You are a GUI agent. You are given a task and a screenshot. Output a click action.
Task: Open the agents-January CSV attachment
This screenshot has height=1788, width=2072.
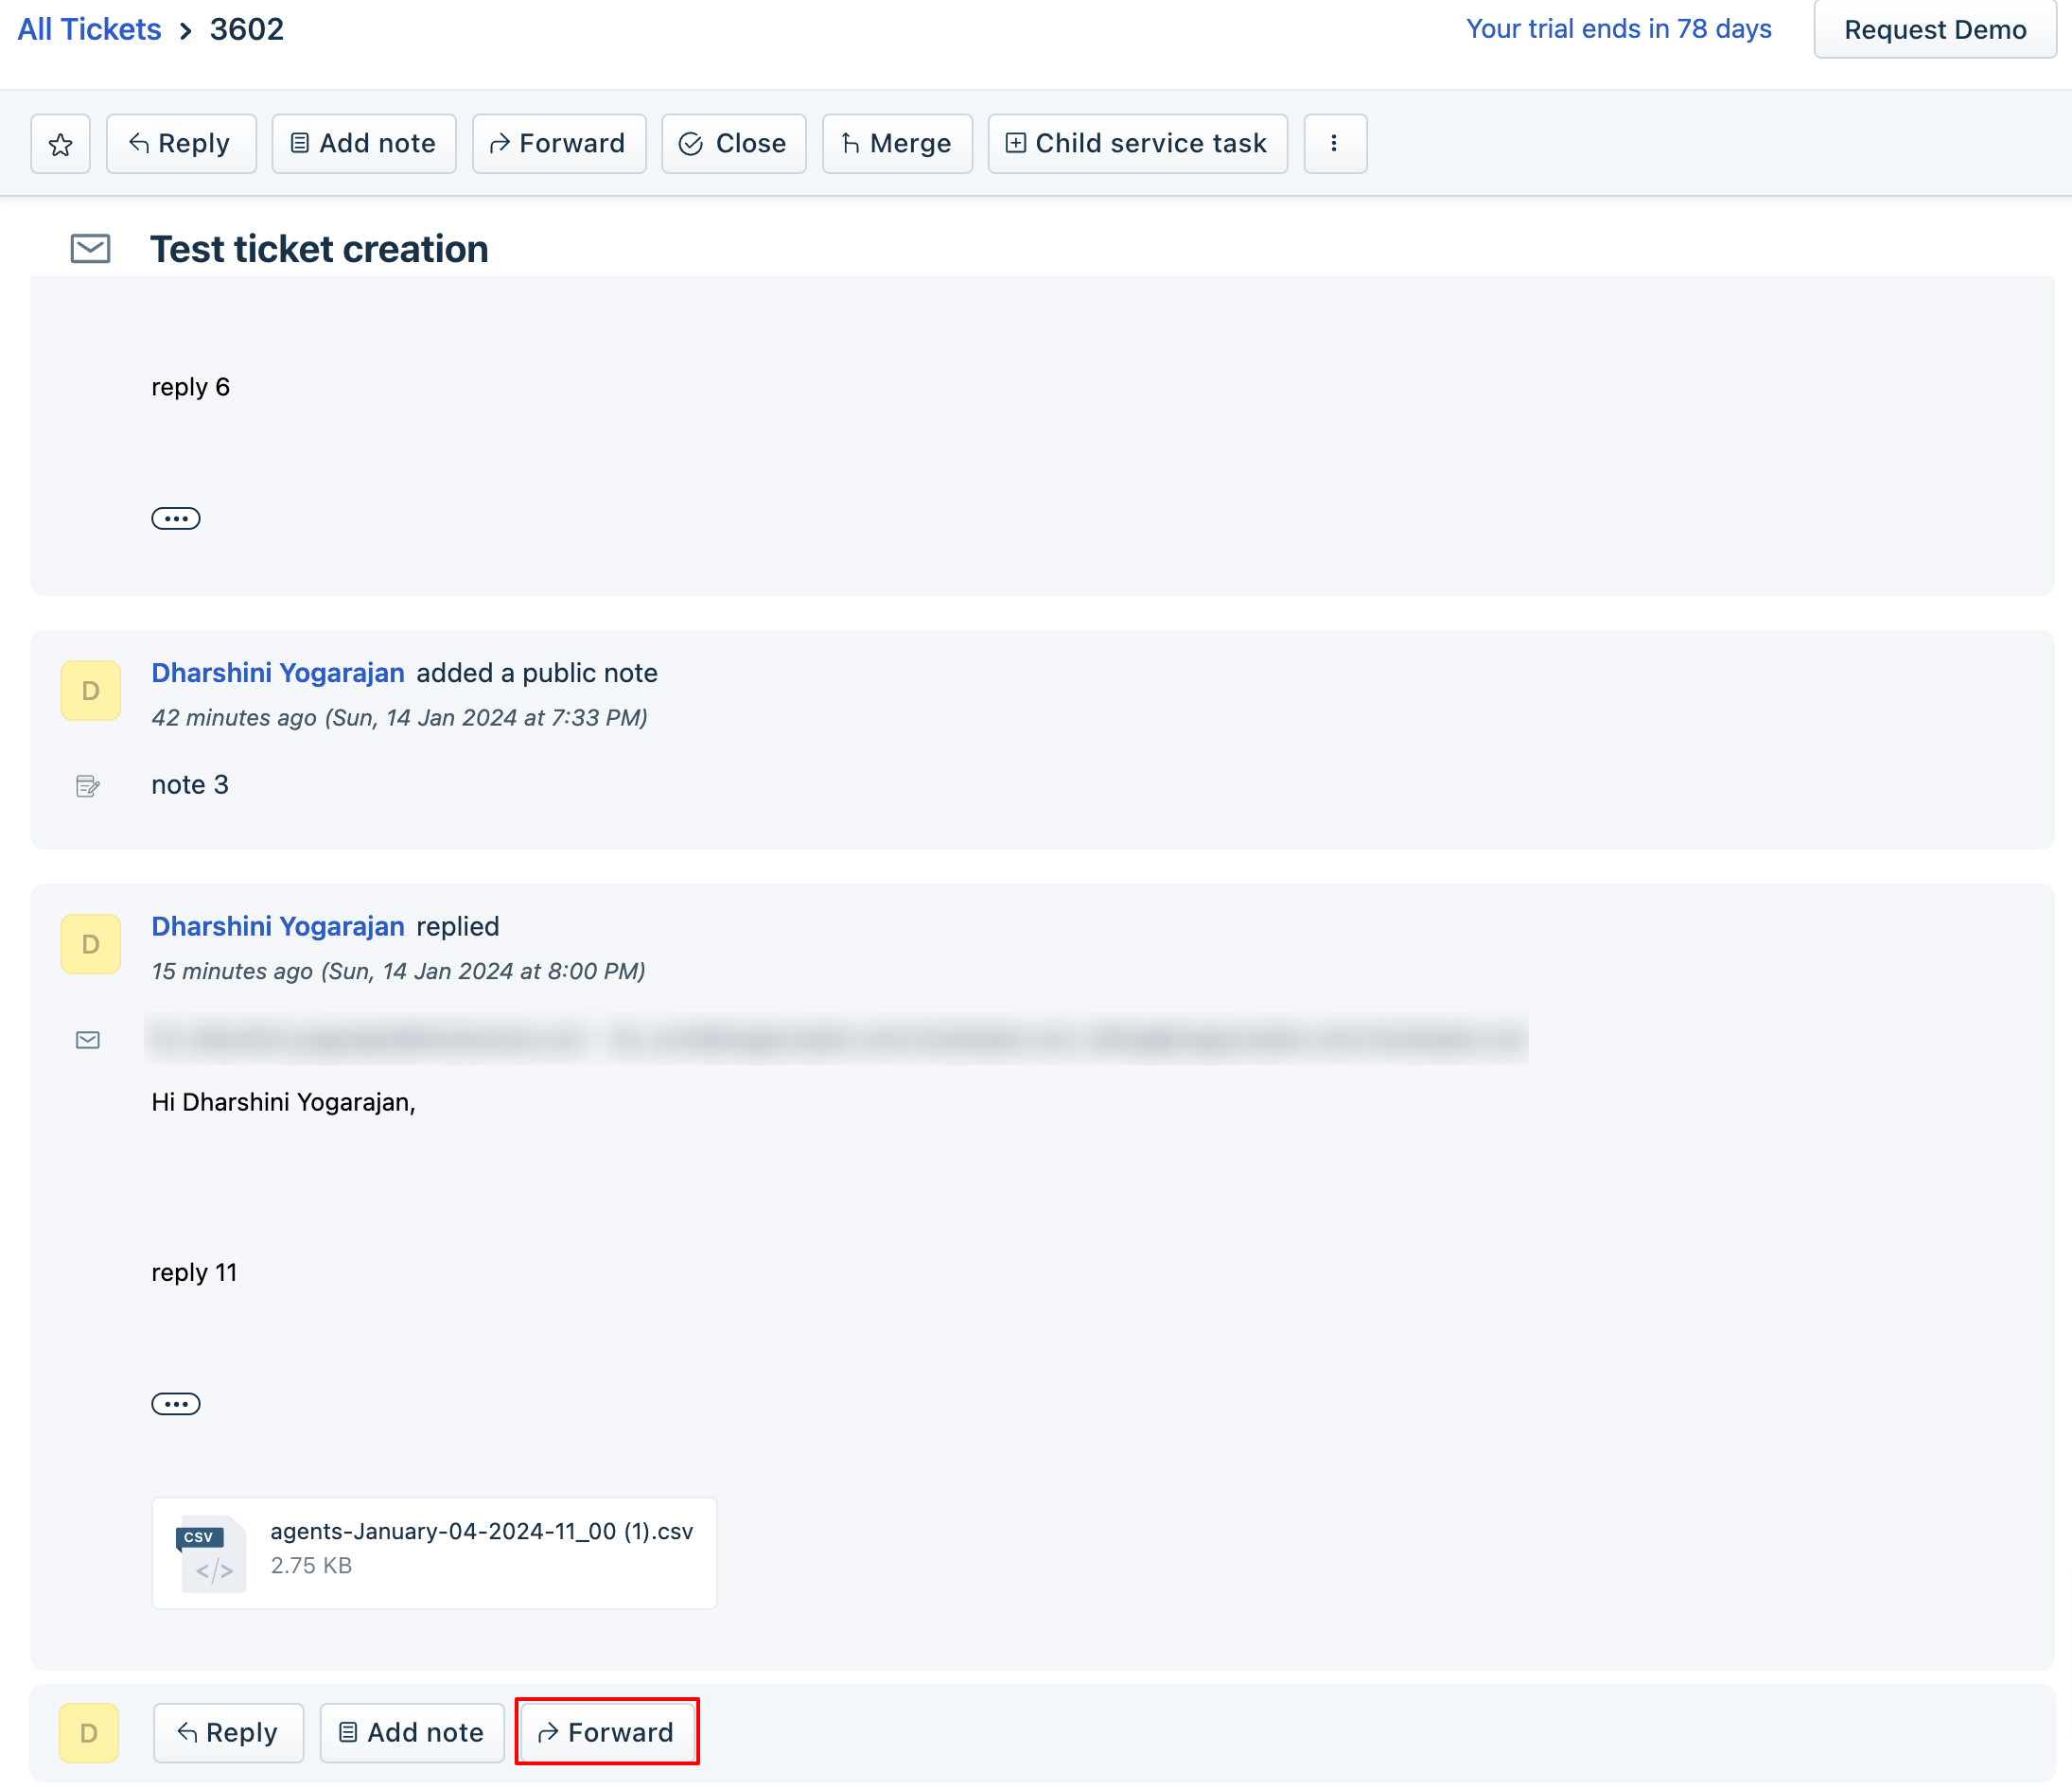[481, 1531]
